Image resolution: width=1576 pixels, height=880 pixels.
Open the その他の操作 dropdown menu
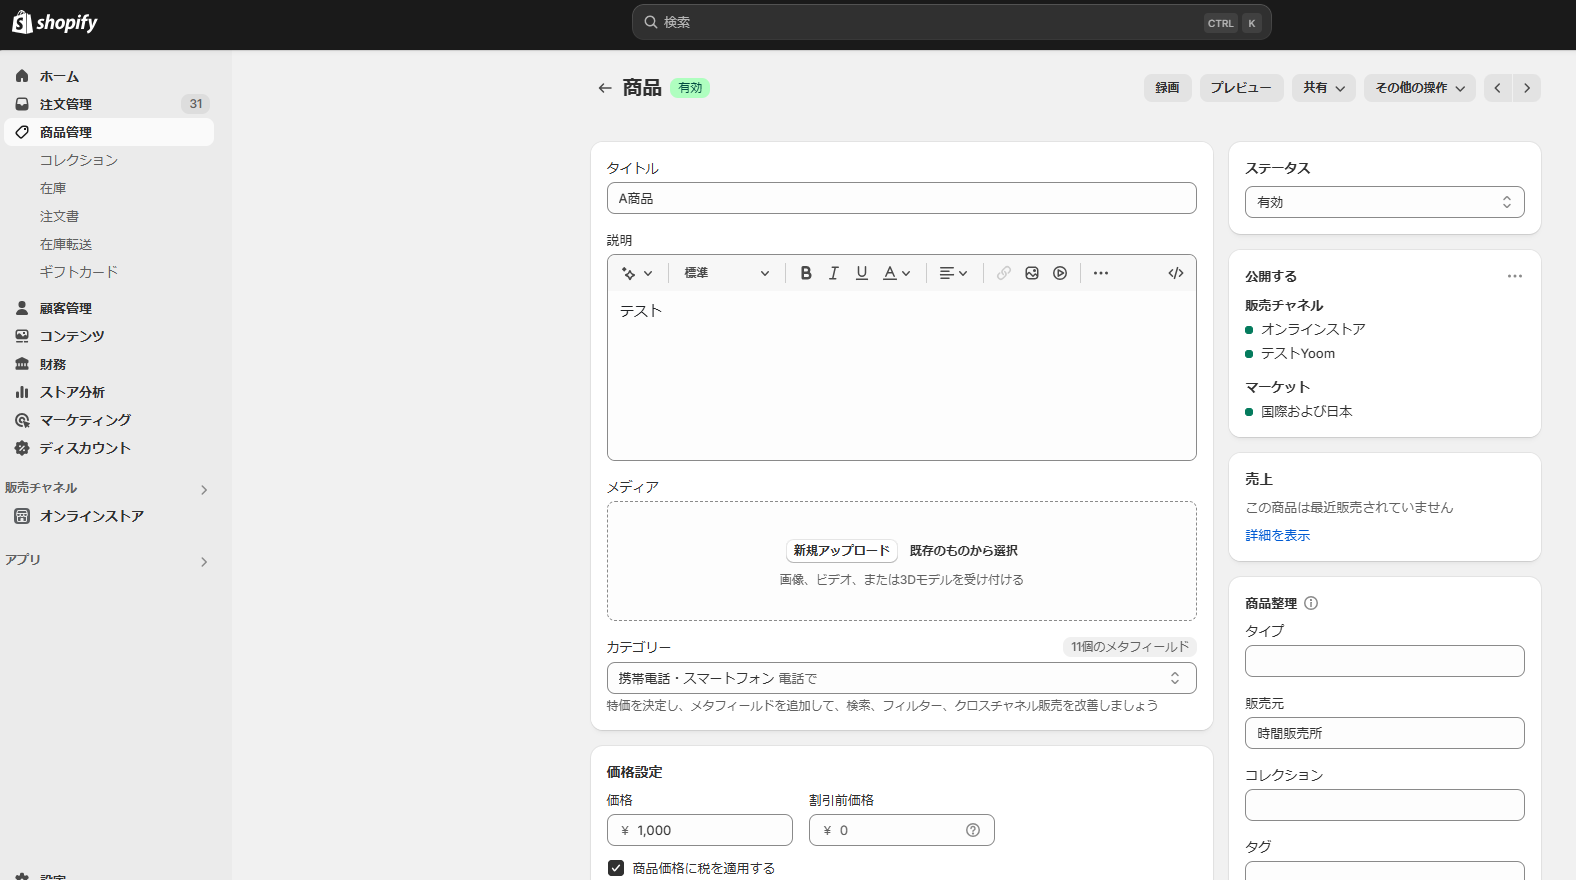[1419, 88]
